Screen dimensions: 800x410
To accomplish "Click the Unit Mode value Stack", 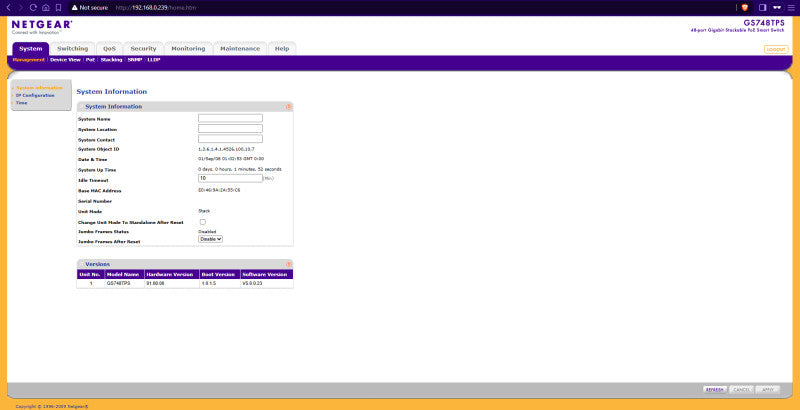I will [204, 211].
